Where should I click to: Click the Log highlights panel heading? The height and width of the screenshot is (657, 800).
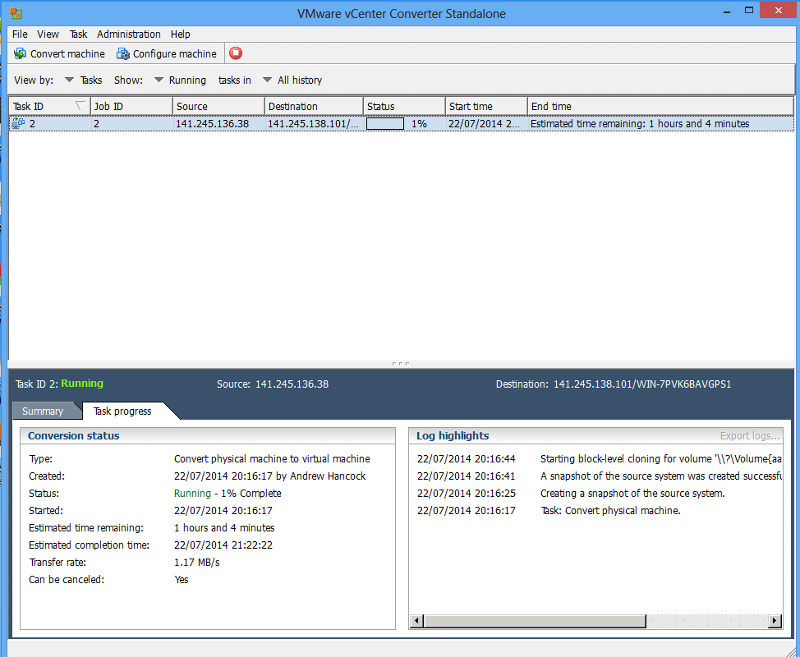click(453, 436)
